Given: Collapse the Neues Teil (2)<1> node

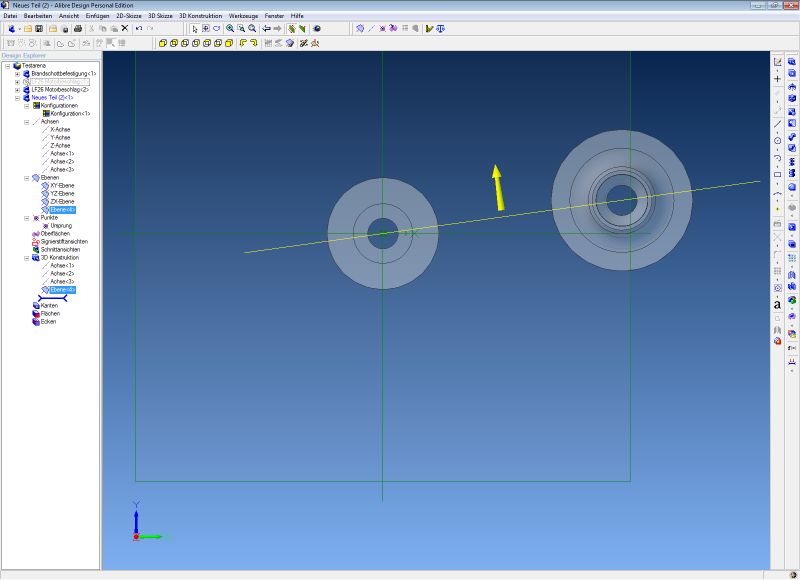Looking at the screenshot, I should point(17,98).
